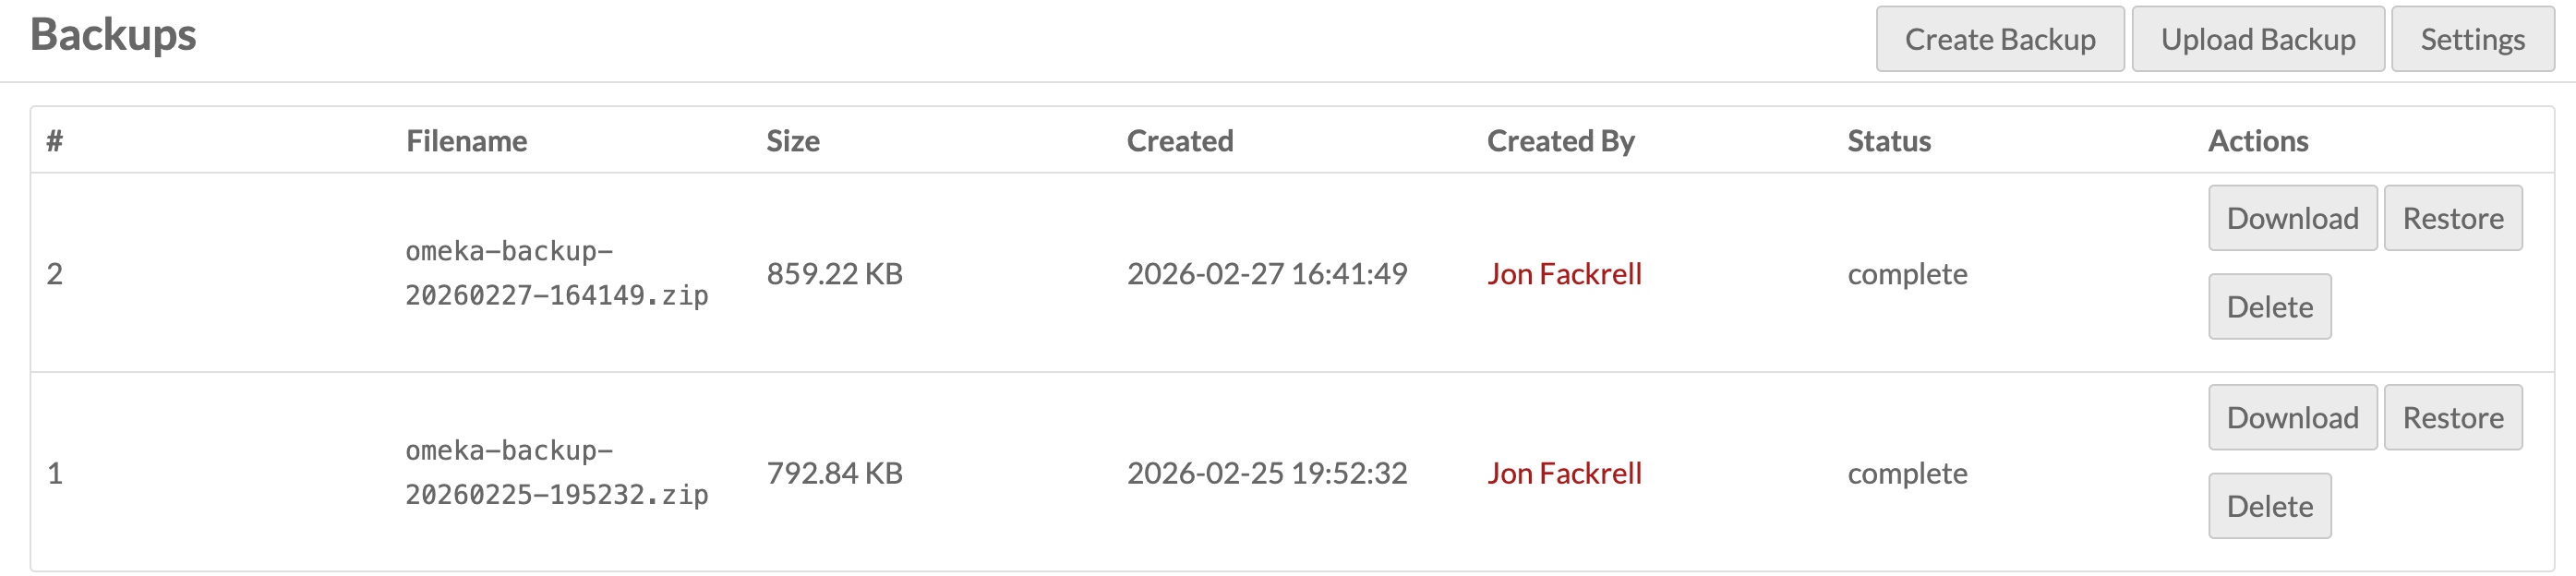The width and height of the screenshot is (2576, 576).
Task: Click the Created column header
Action: click(1180, 141)
